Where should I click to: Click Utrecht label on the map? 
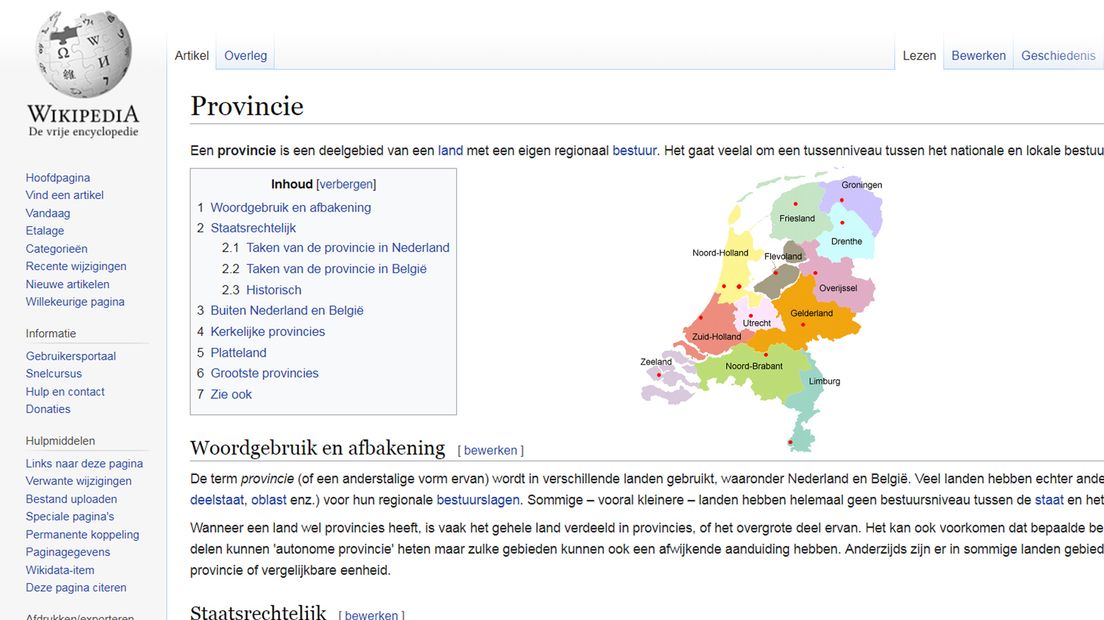tap(757, 323)
